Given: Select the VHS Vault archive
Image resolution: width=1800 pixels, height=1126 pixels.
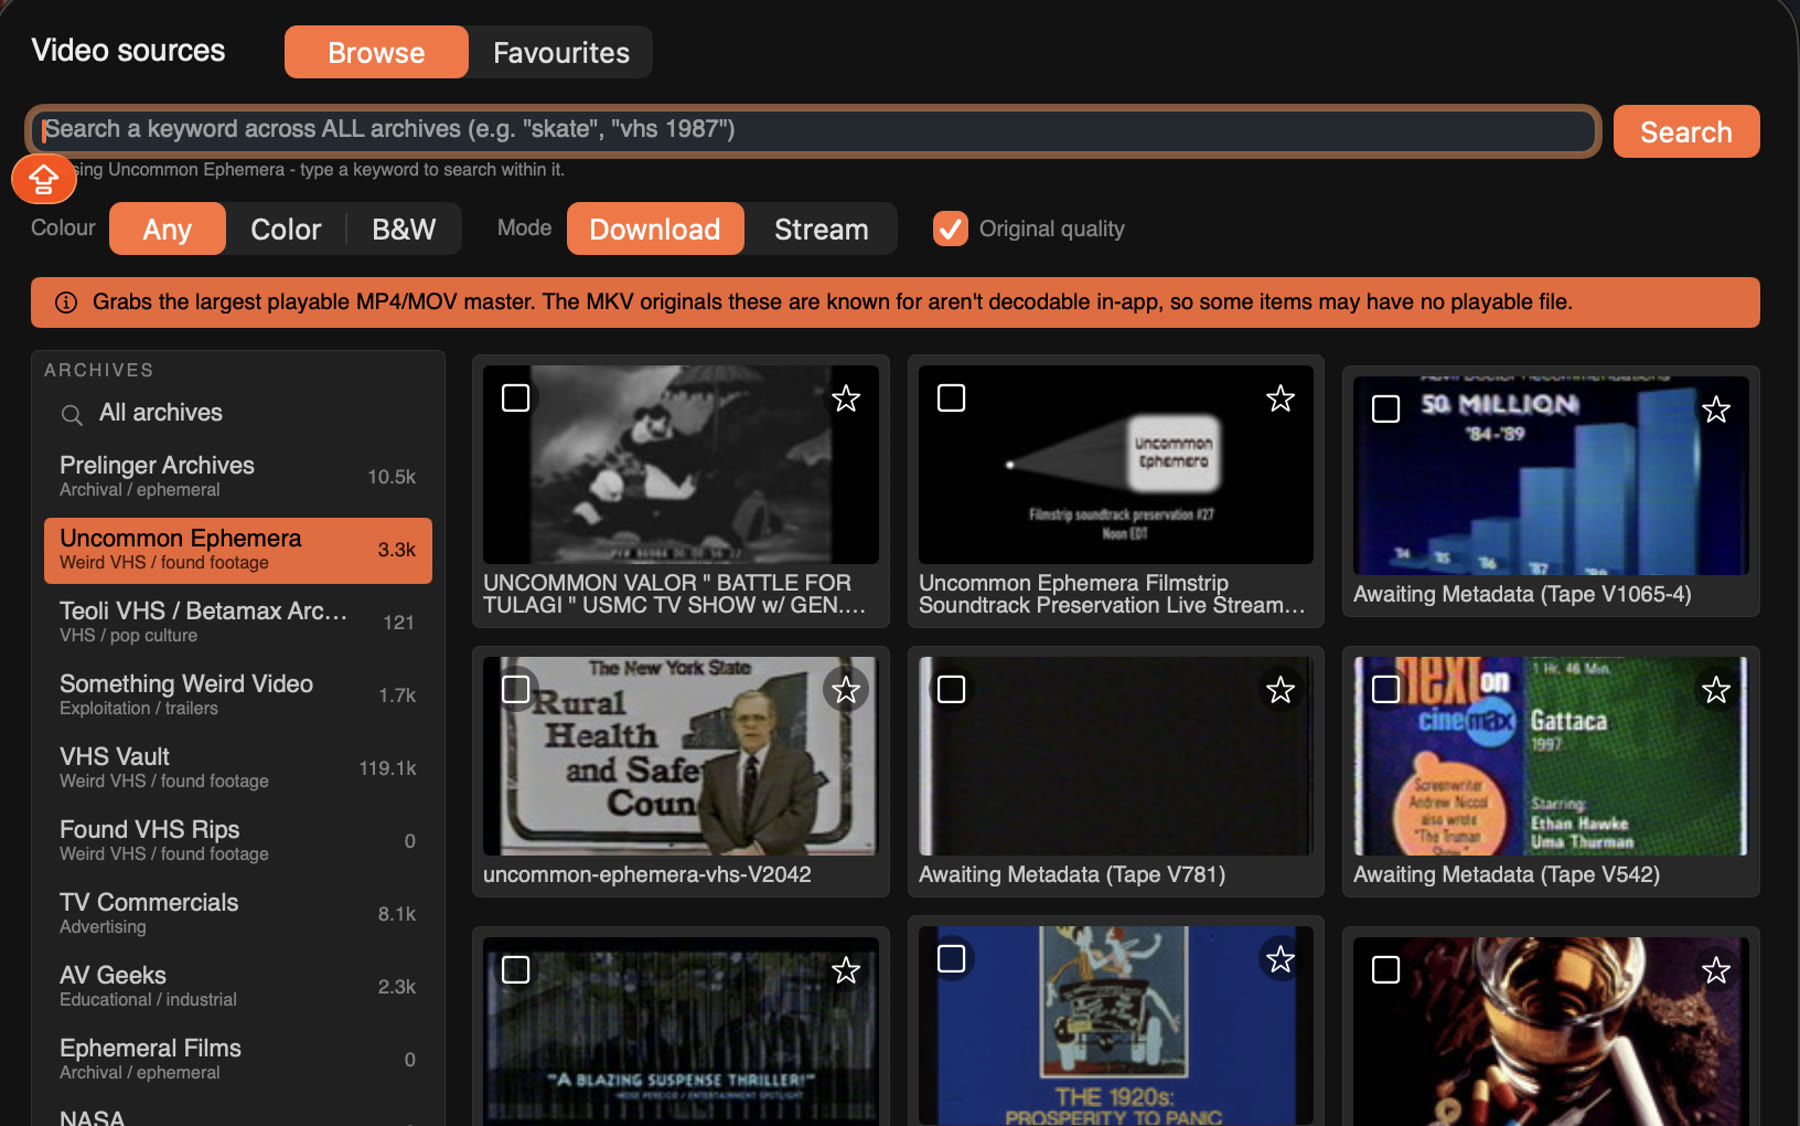Looking at the screenshot, I should point(238,768).
